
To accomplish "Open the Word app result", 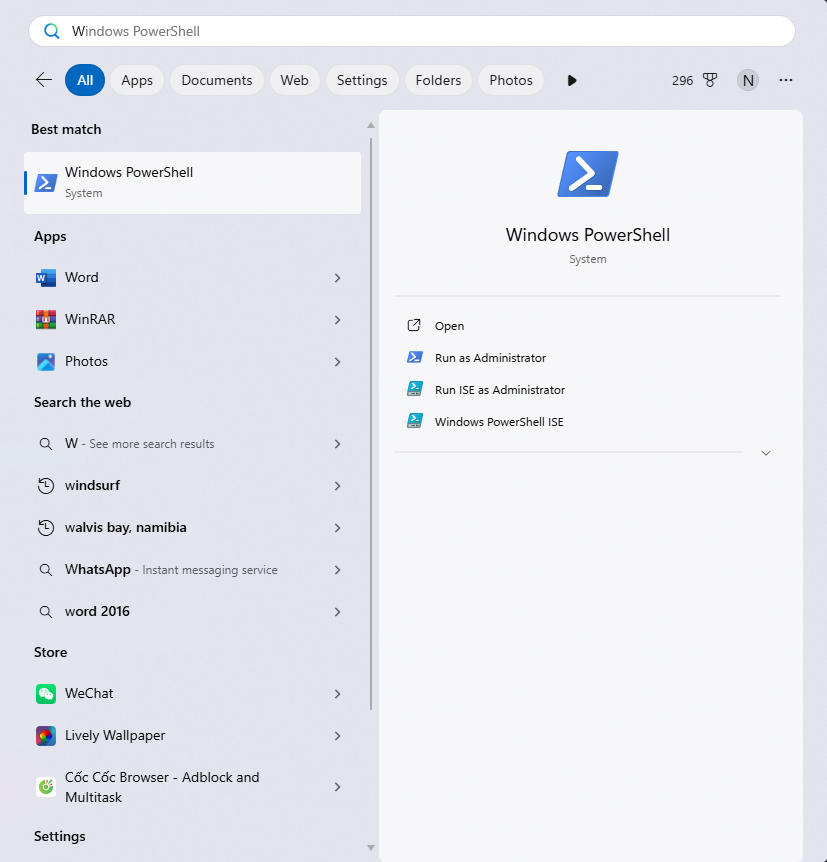I will pyautogui.click(x=192, y=278).
